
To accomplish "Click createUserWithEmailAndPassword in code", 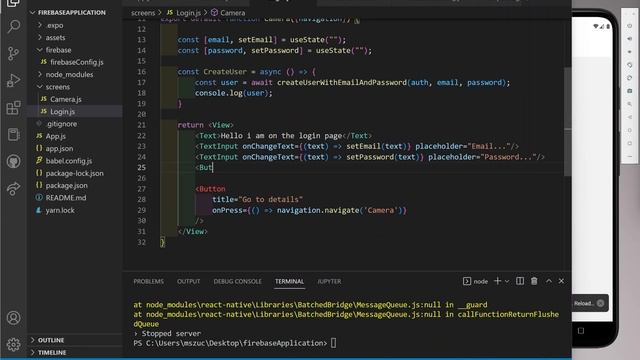I will [x=342, y=82].
